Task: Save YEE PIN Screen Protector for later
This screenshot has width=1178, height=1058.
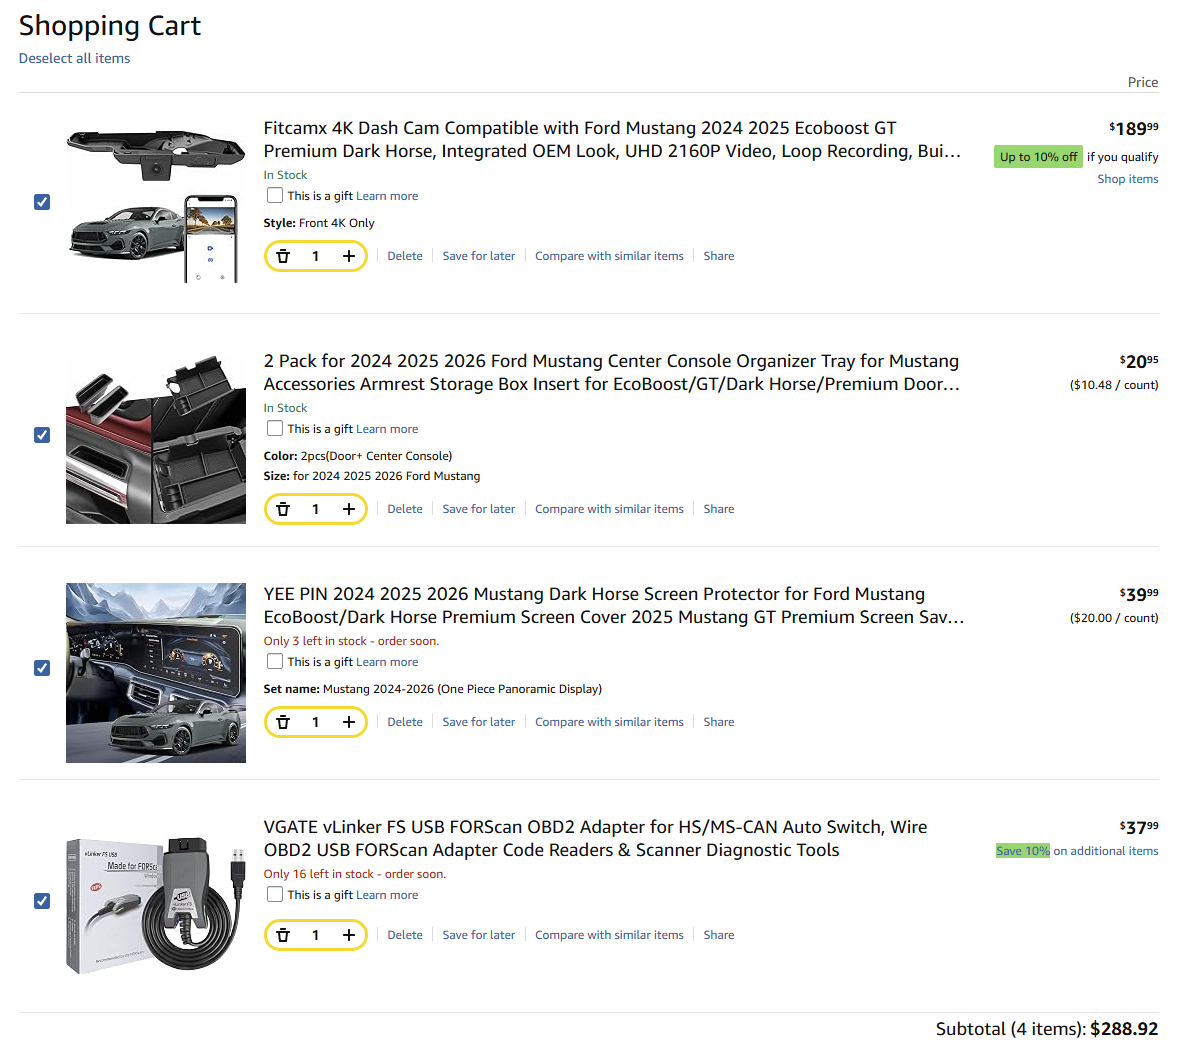Action: [x=479, y=722]
